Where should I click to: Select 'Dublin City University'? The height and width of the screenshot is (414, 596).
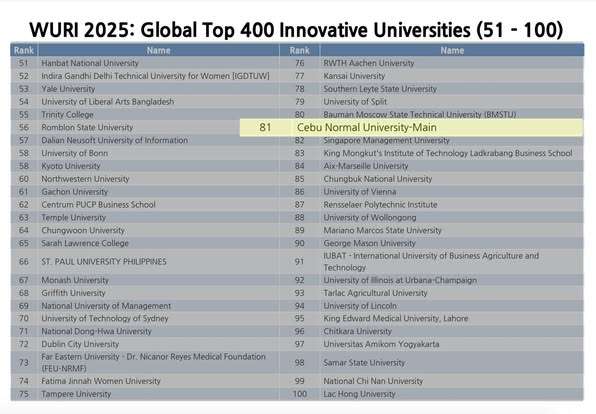(x=80, y=344)
